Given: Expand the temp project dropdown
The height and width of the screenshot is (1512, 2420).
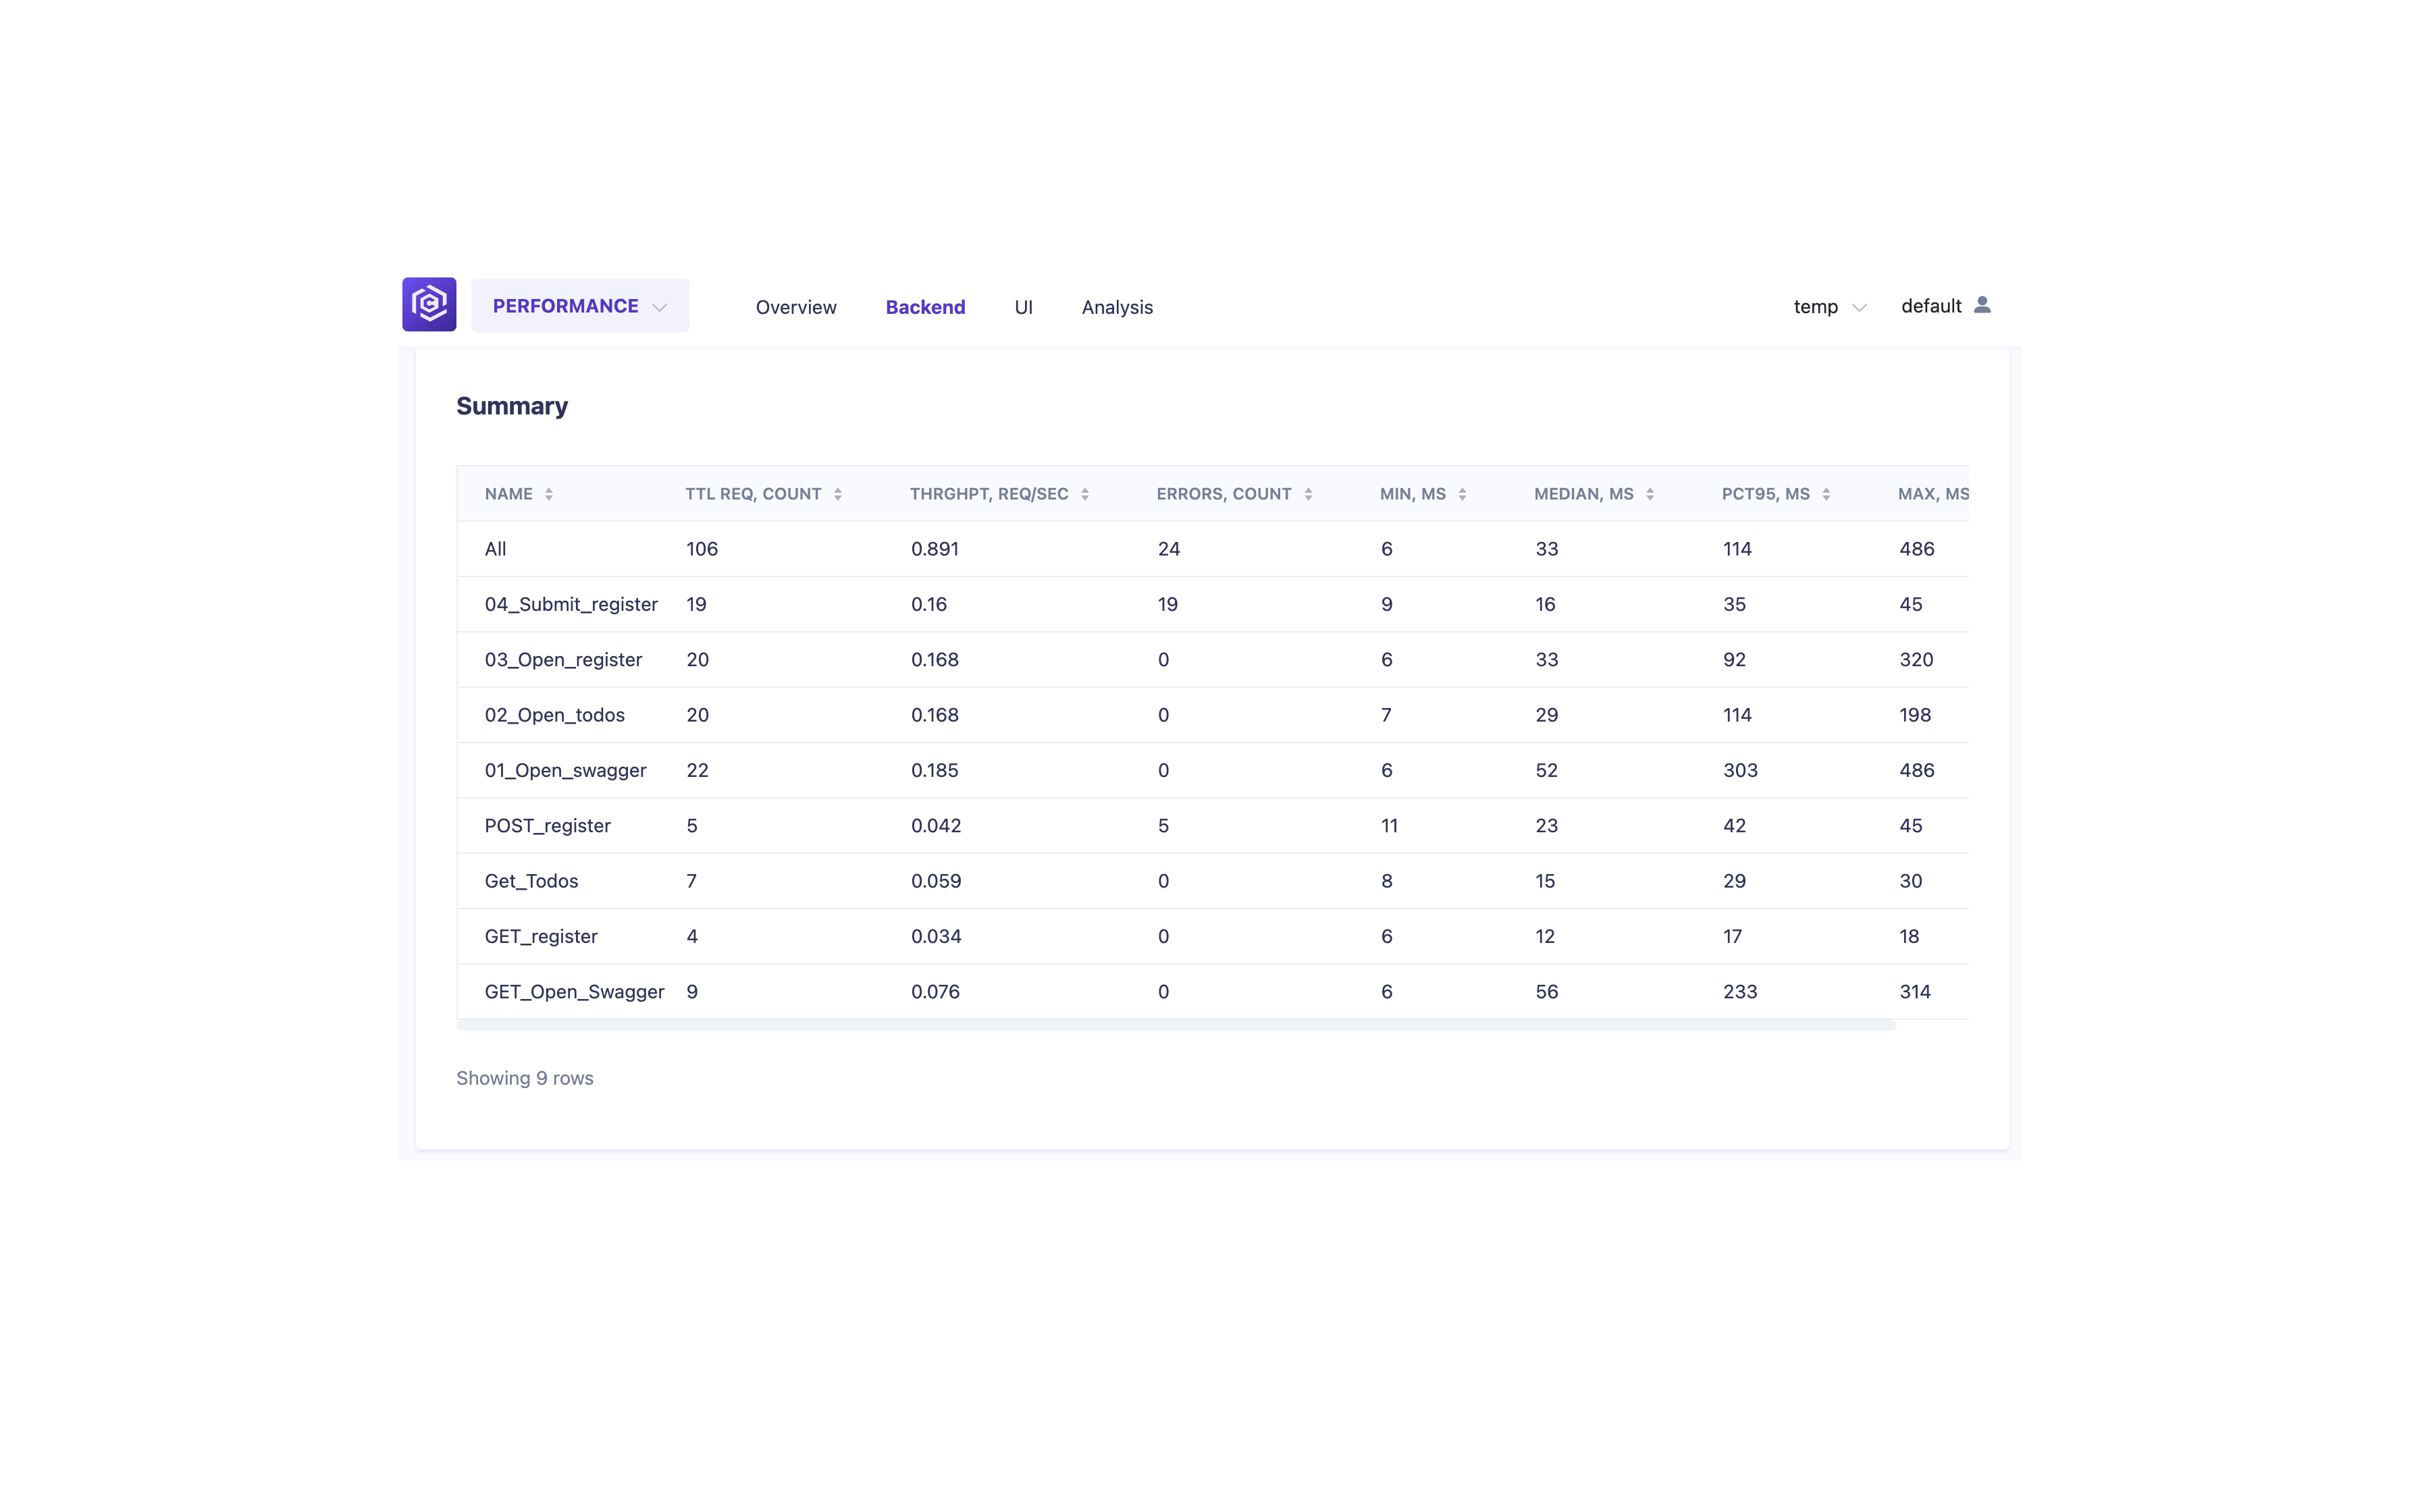Looking at the screenshot, I should (1829, 307).
